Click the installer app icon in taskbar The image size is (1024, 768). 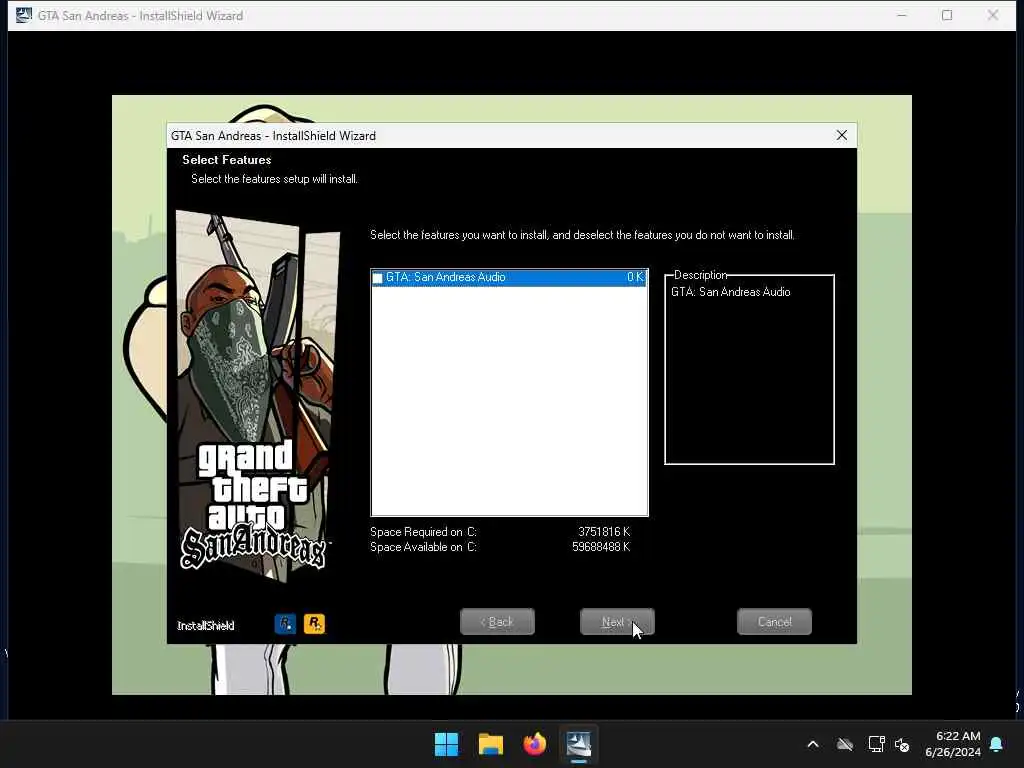(579, 744)
